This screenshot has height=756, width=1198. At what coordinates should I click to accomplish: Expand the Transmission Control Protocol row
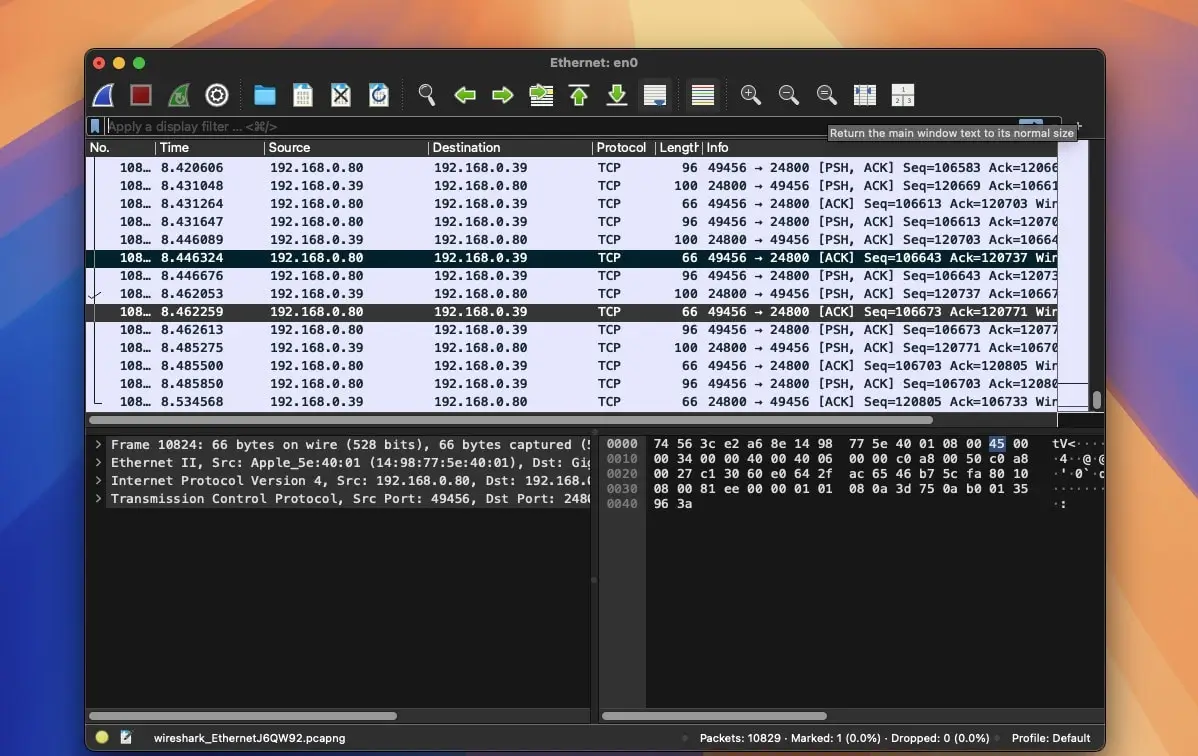click(99, 498)
